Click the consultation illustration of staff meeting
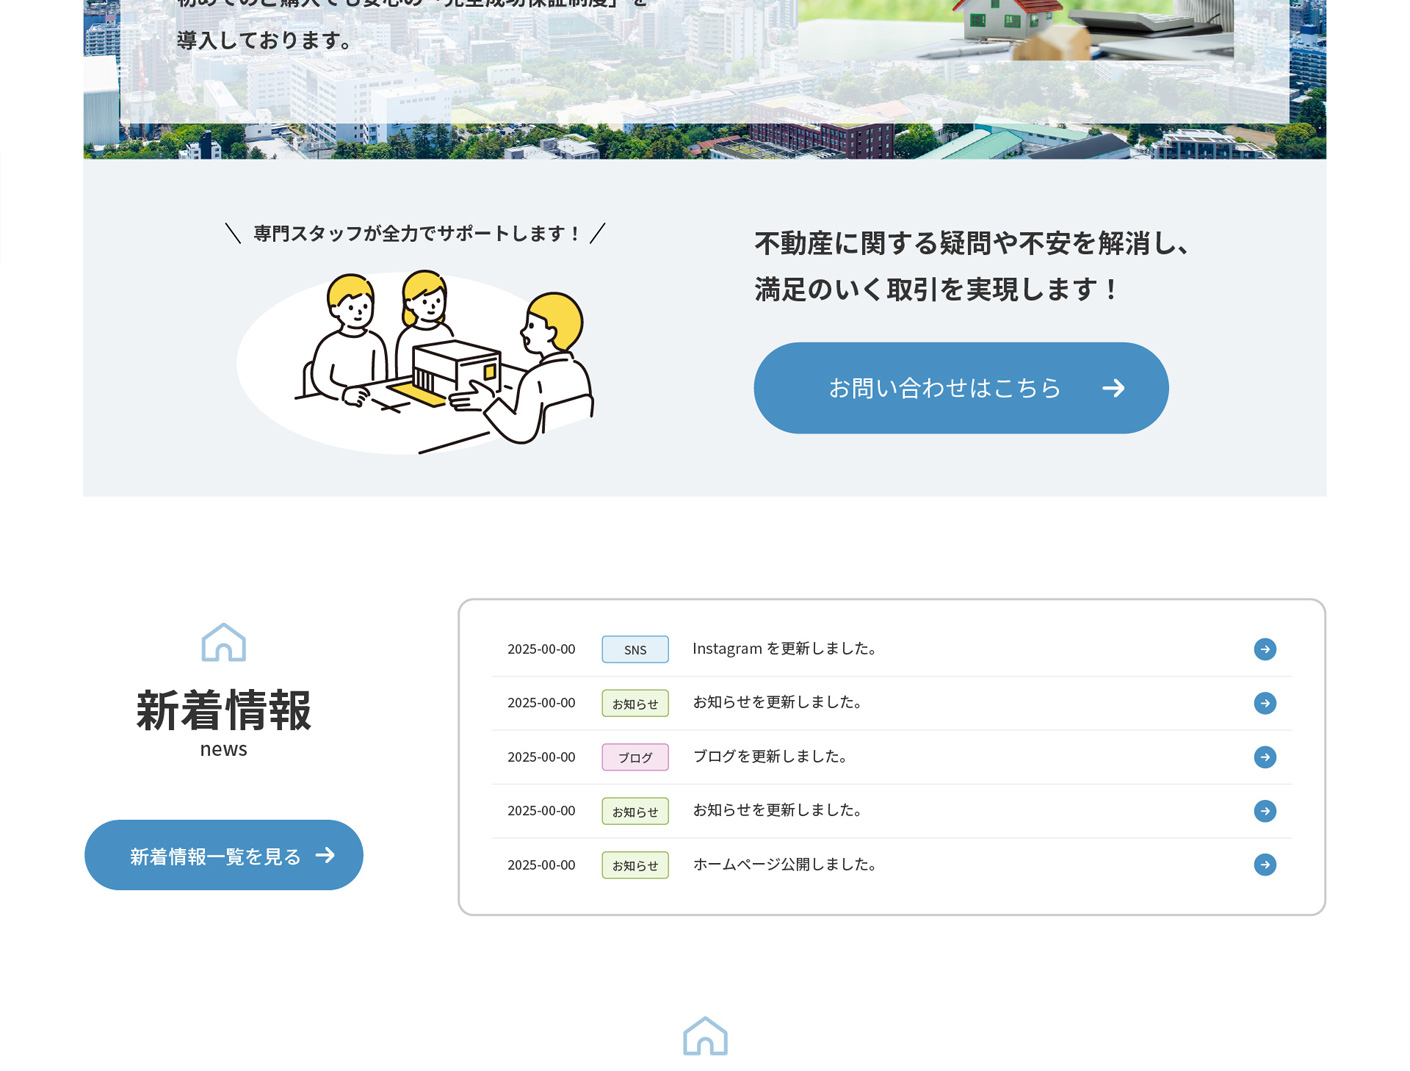This screenshot has height=1071, width=1410. 415,360
